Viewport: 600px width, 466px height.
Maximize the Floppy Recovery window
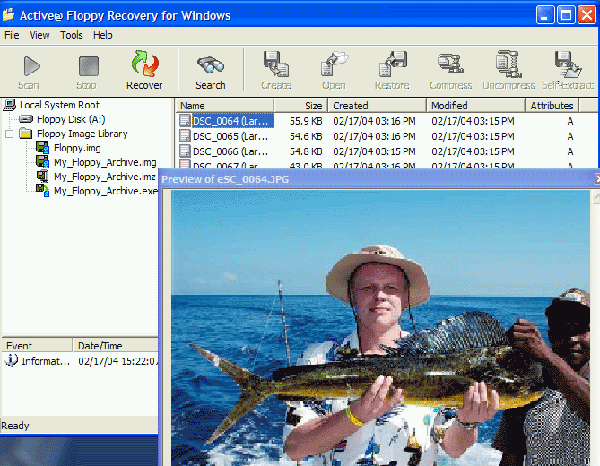coord(566,15)
